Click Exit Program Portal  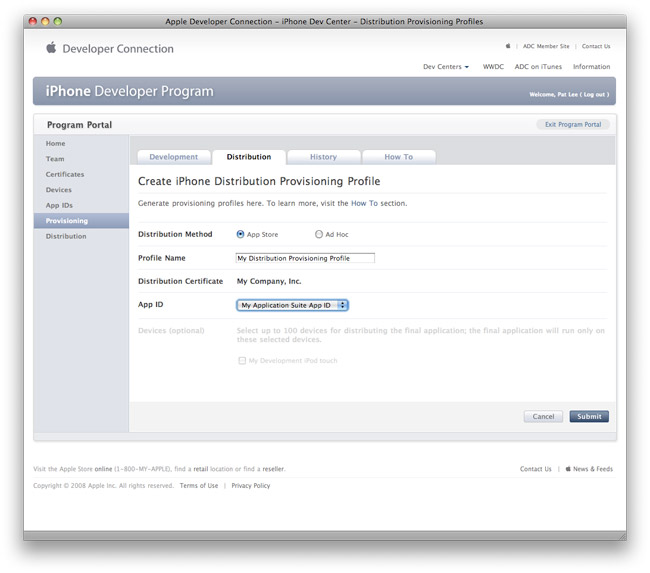click(x=573, y=124)
